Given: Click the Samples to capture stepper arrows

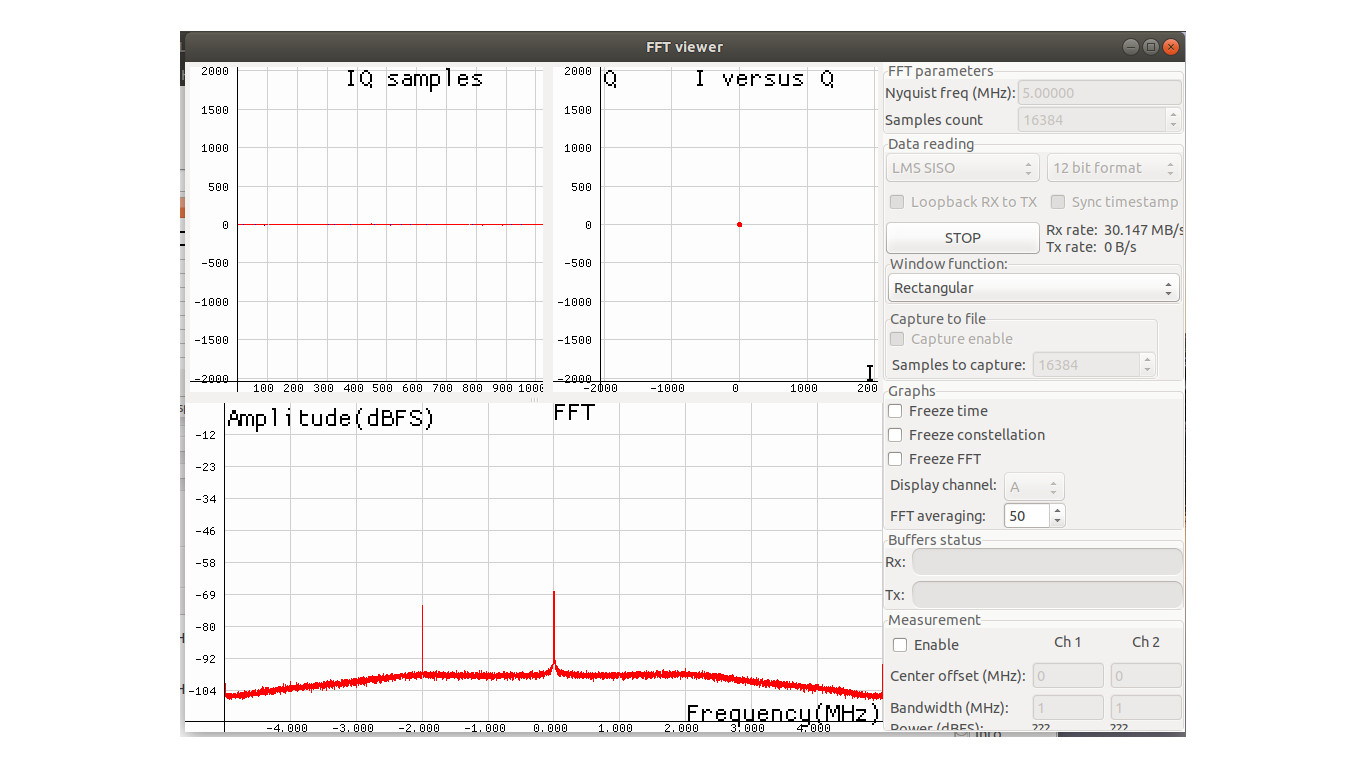Looking at the screenshot, I should point(1148,365).
